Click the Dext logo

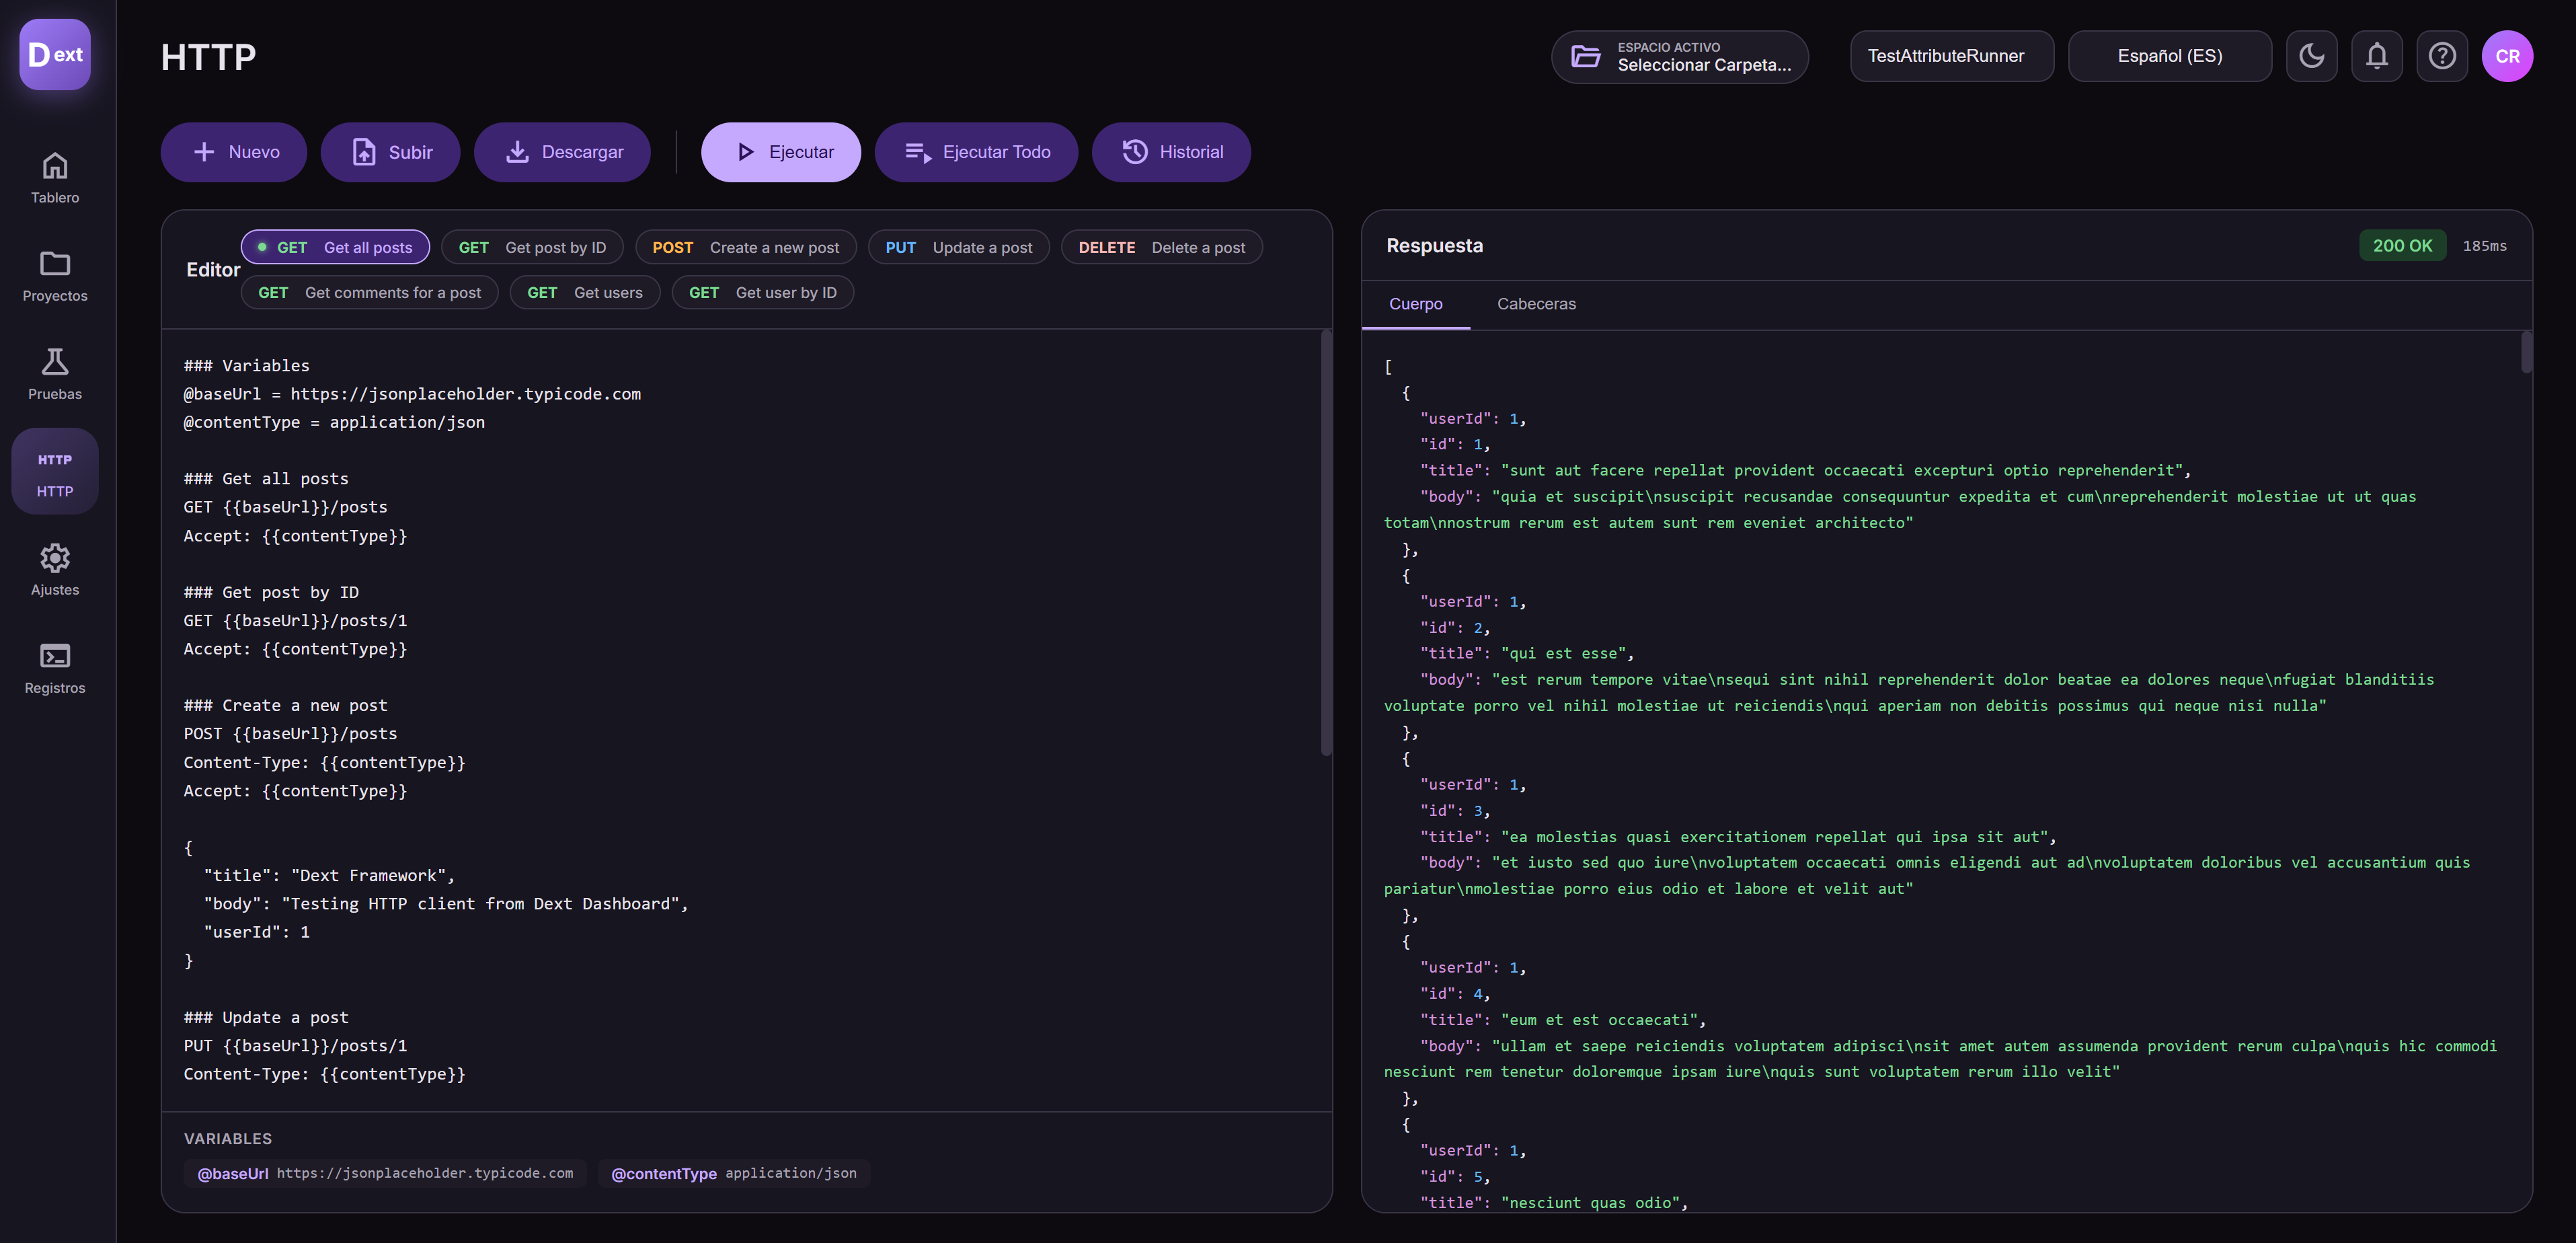click(x=55, y=54)
